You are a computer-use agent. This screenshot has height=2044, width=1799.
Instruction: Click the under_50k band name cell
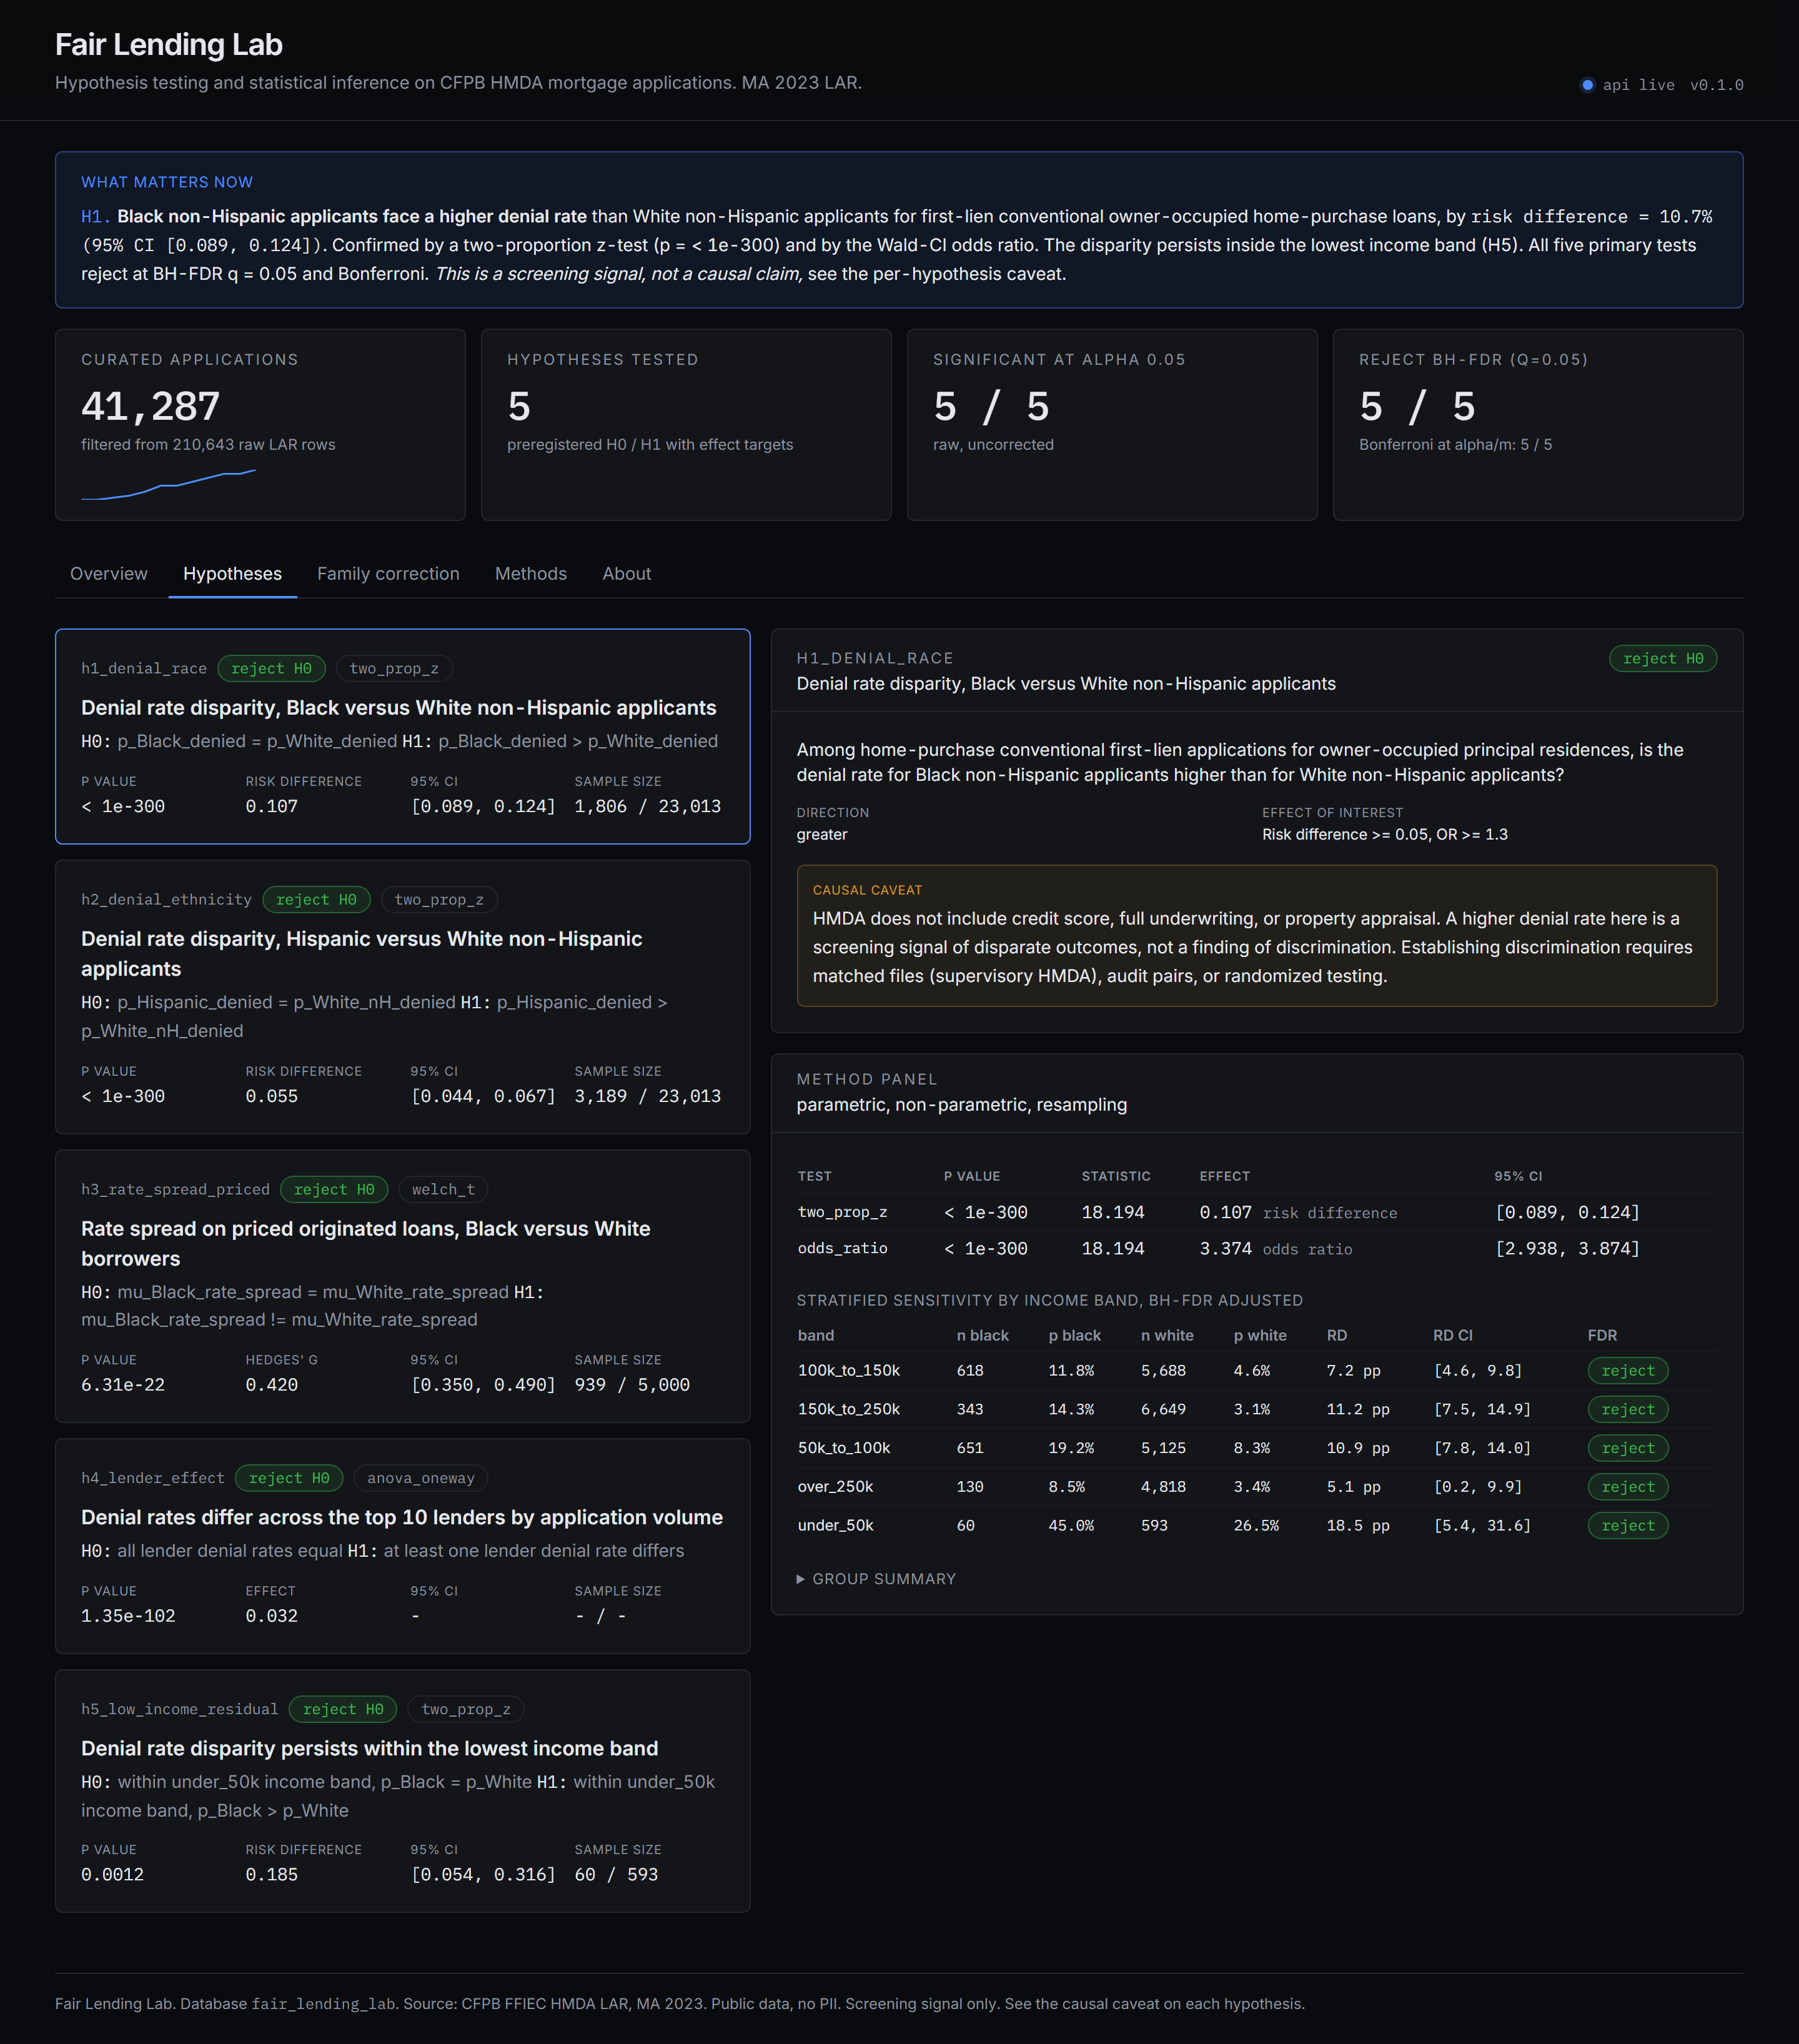pyautogui.click(x=835, y=1526)
